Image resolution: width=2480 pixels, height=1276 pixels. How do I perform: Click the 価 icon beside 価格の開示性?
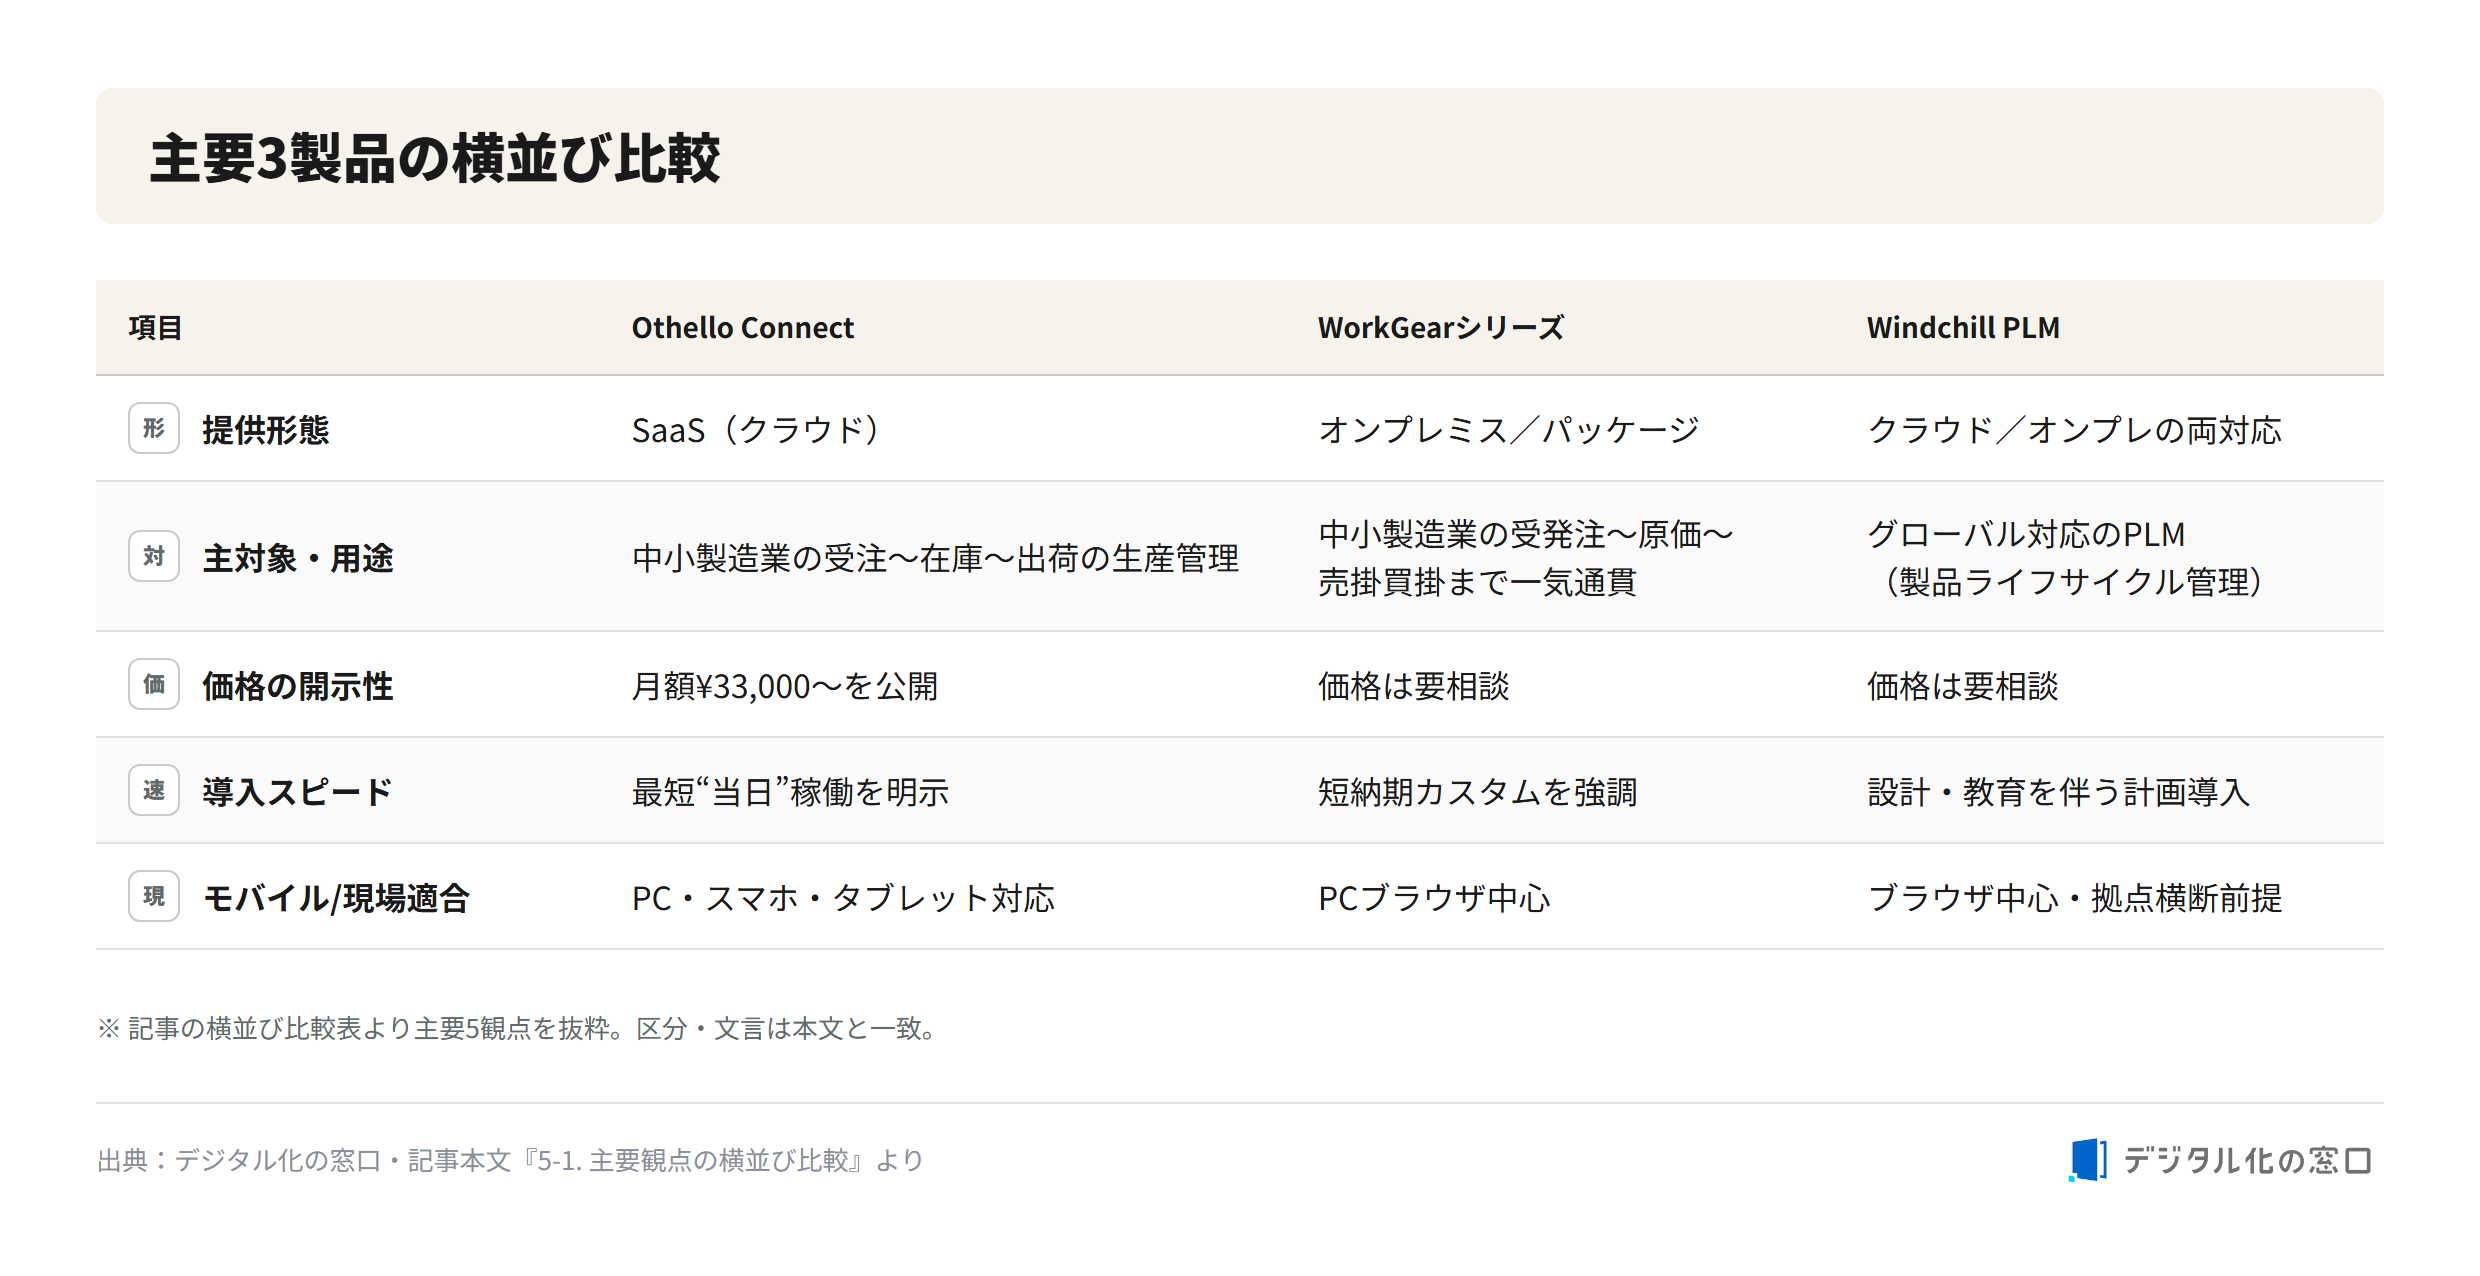click(x=154, y=684)
